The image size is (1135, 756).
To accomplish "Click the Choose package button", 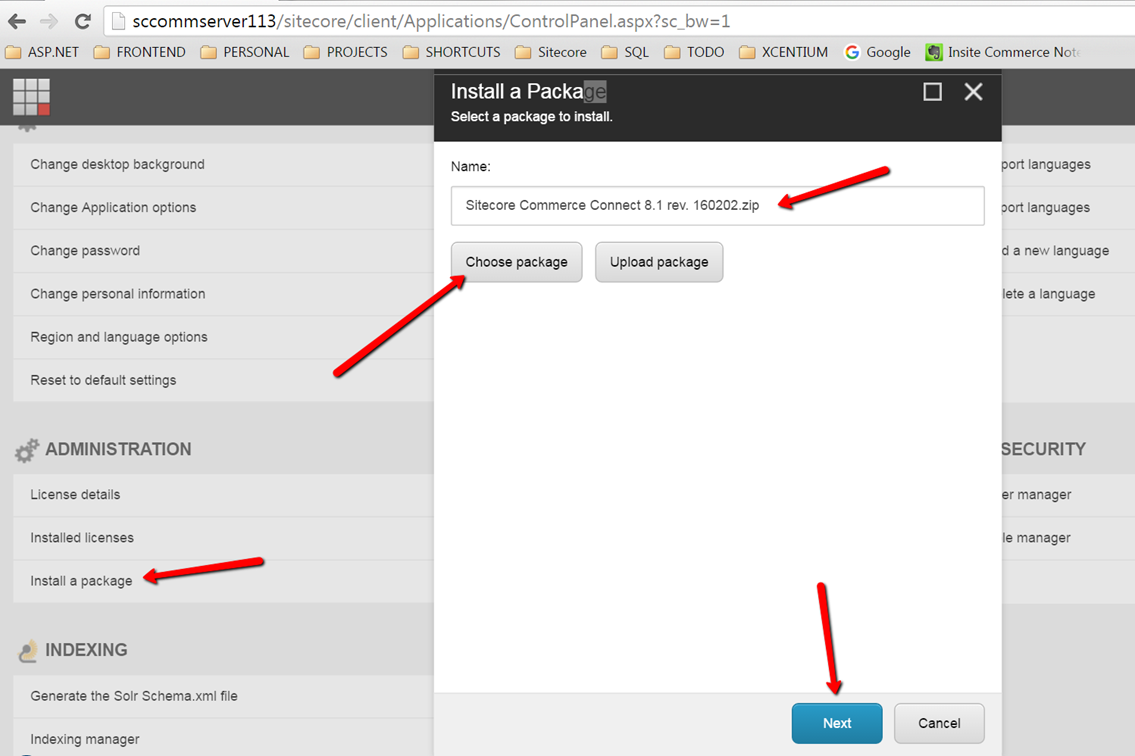I will coord(516,262).
